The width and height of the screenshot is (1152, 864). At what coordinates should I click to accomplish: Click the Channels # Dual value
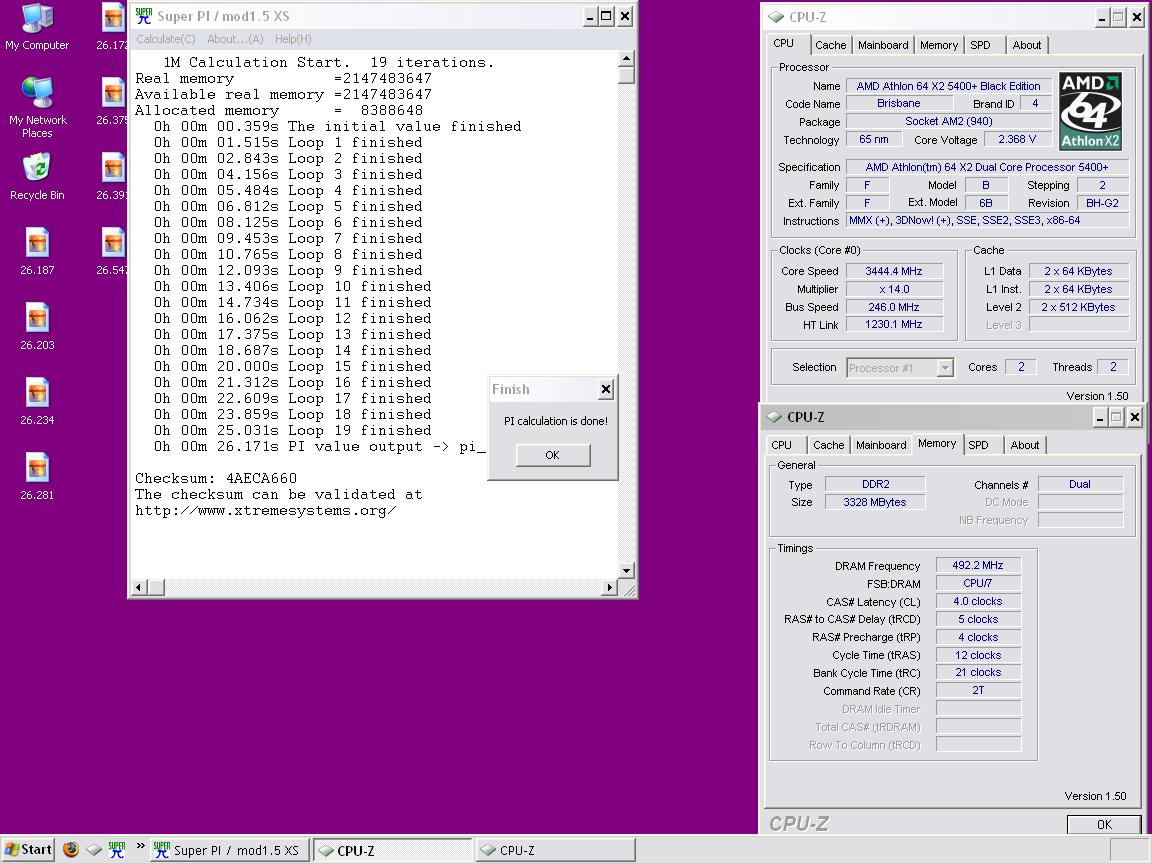[x=1080, y=484]
